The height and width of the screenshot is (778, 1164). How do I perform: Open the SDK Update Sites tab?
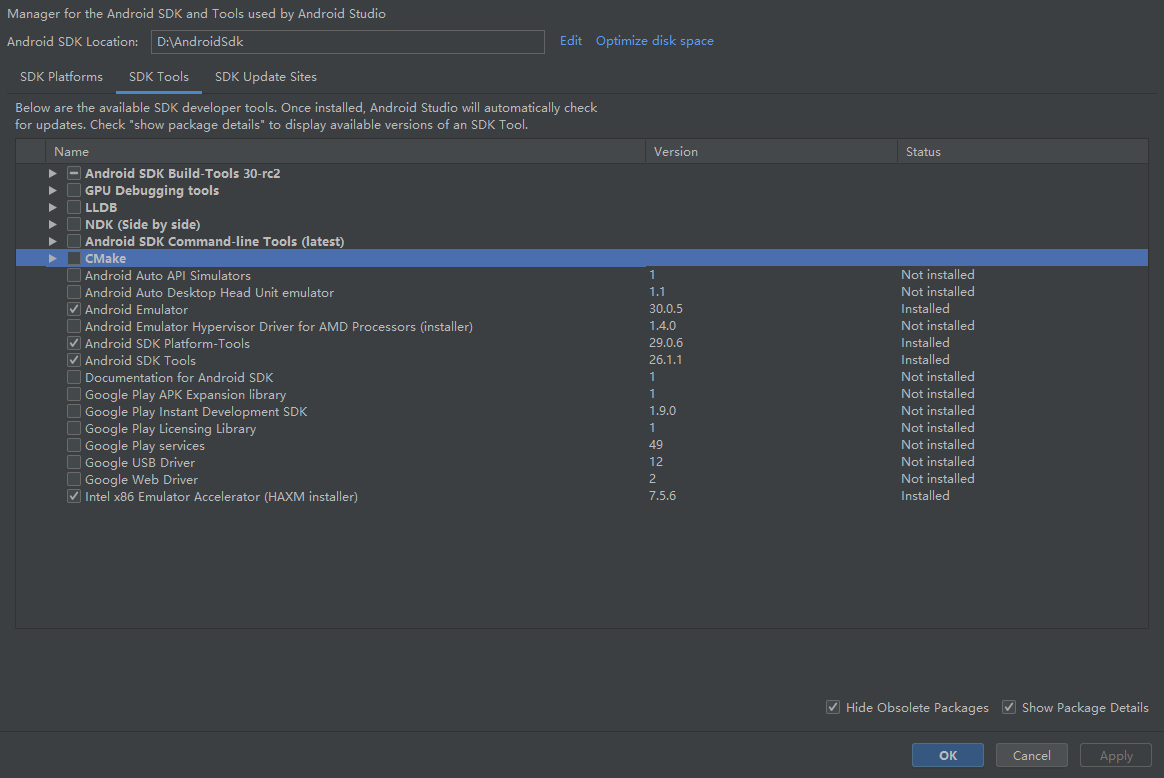coord(266,77)
